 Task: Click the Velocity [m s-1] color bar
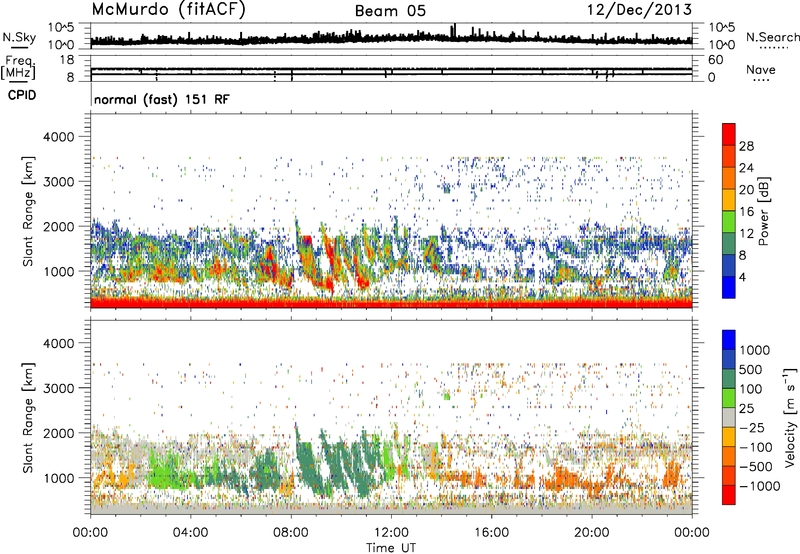[729, 417]
